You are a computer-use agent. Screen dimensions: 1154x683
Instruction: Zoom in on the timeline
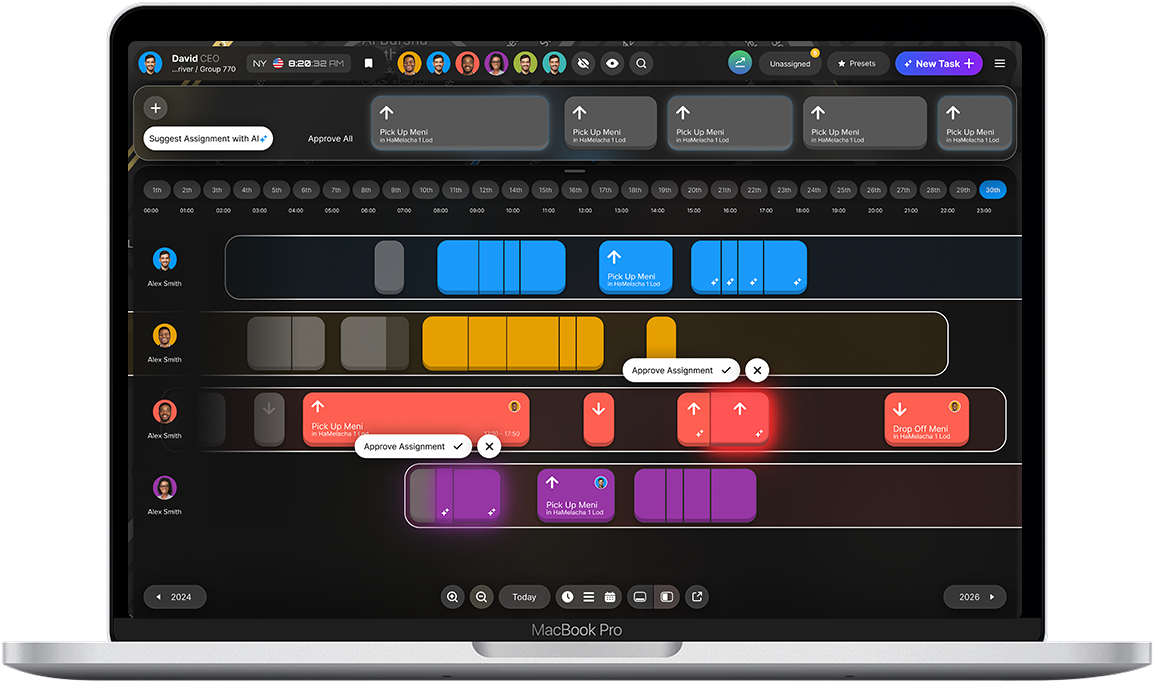453,596
